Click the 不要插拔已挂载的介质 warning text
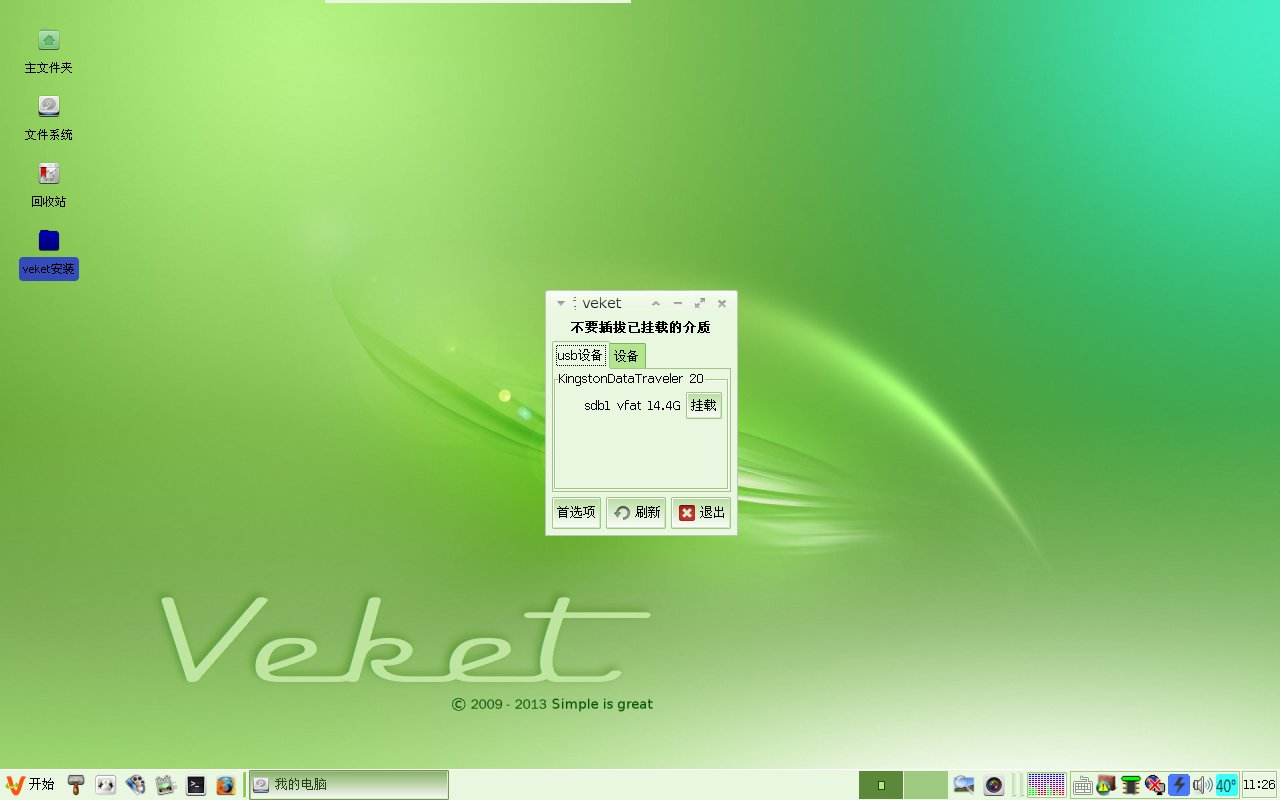The height and width of the screenshot is (800, 1280). [x=641, y=327]
